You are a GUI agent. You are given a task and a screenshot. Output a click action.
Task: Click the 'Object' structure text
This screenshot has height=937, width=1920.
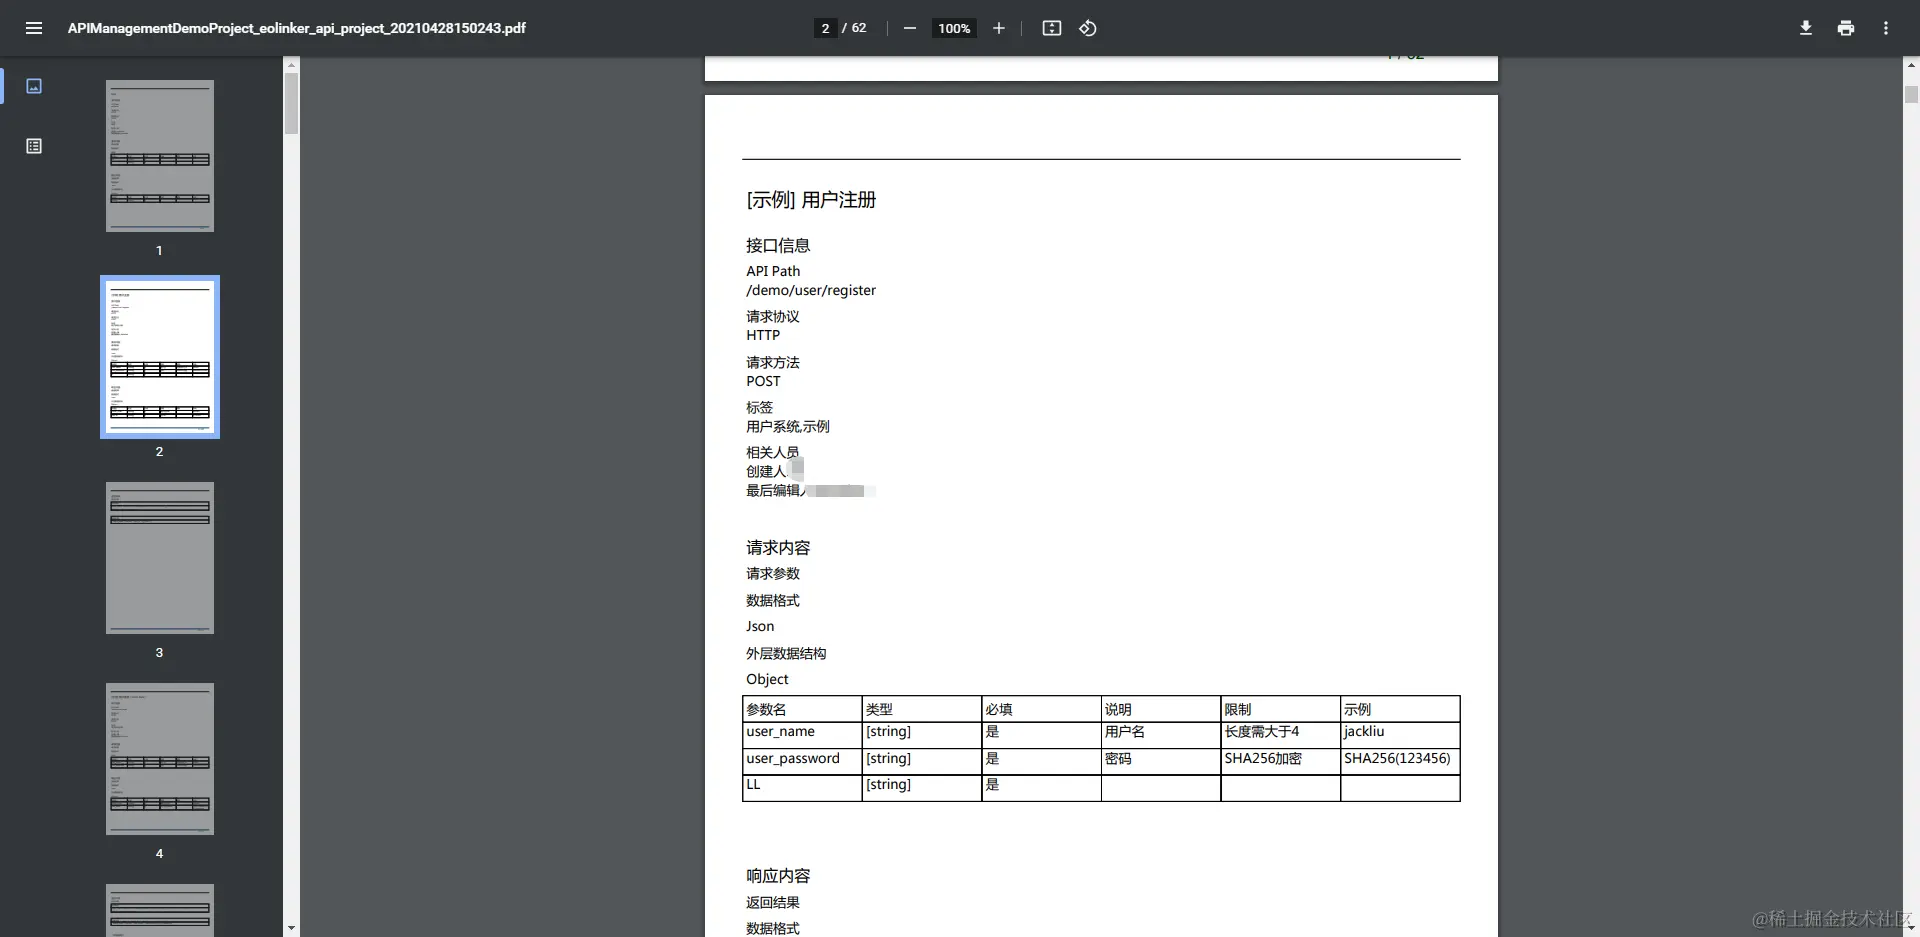[x=767, y=679]
